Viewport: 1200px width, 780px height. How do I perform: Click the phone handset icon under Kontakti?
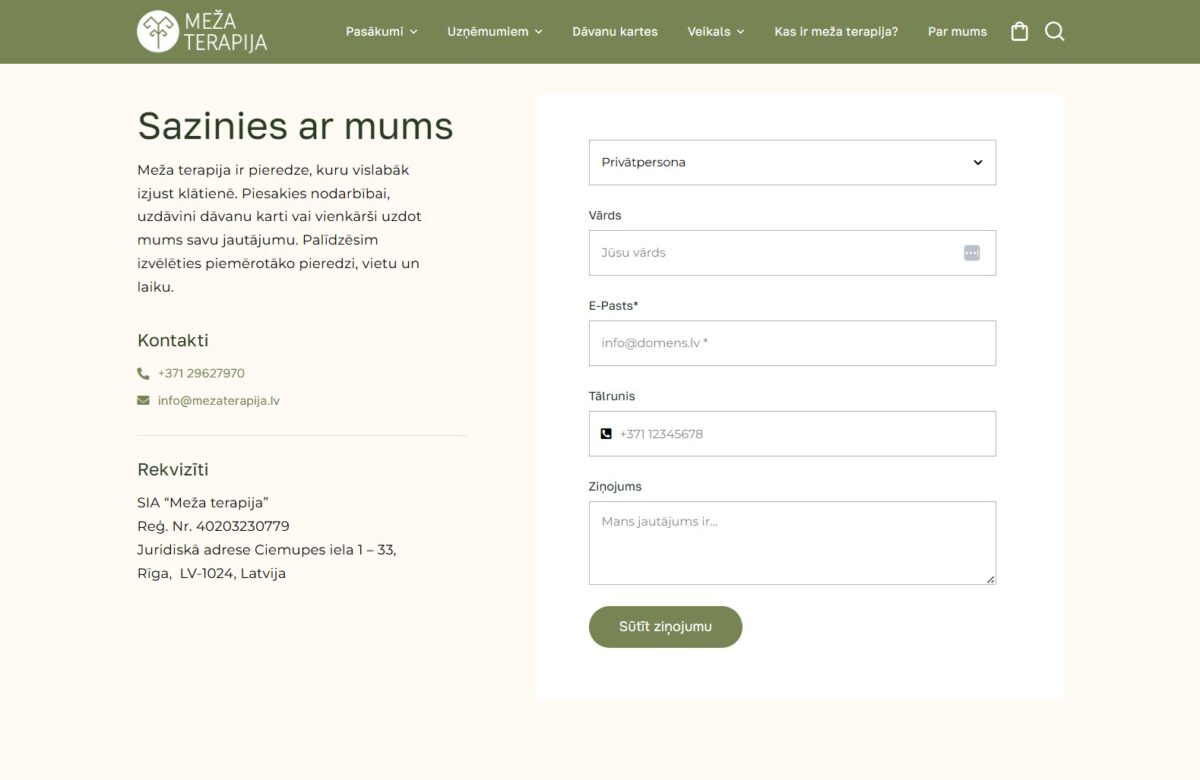[143, 374]
